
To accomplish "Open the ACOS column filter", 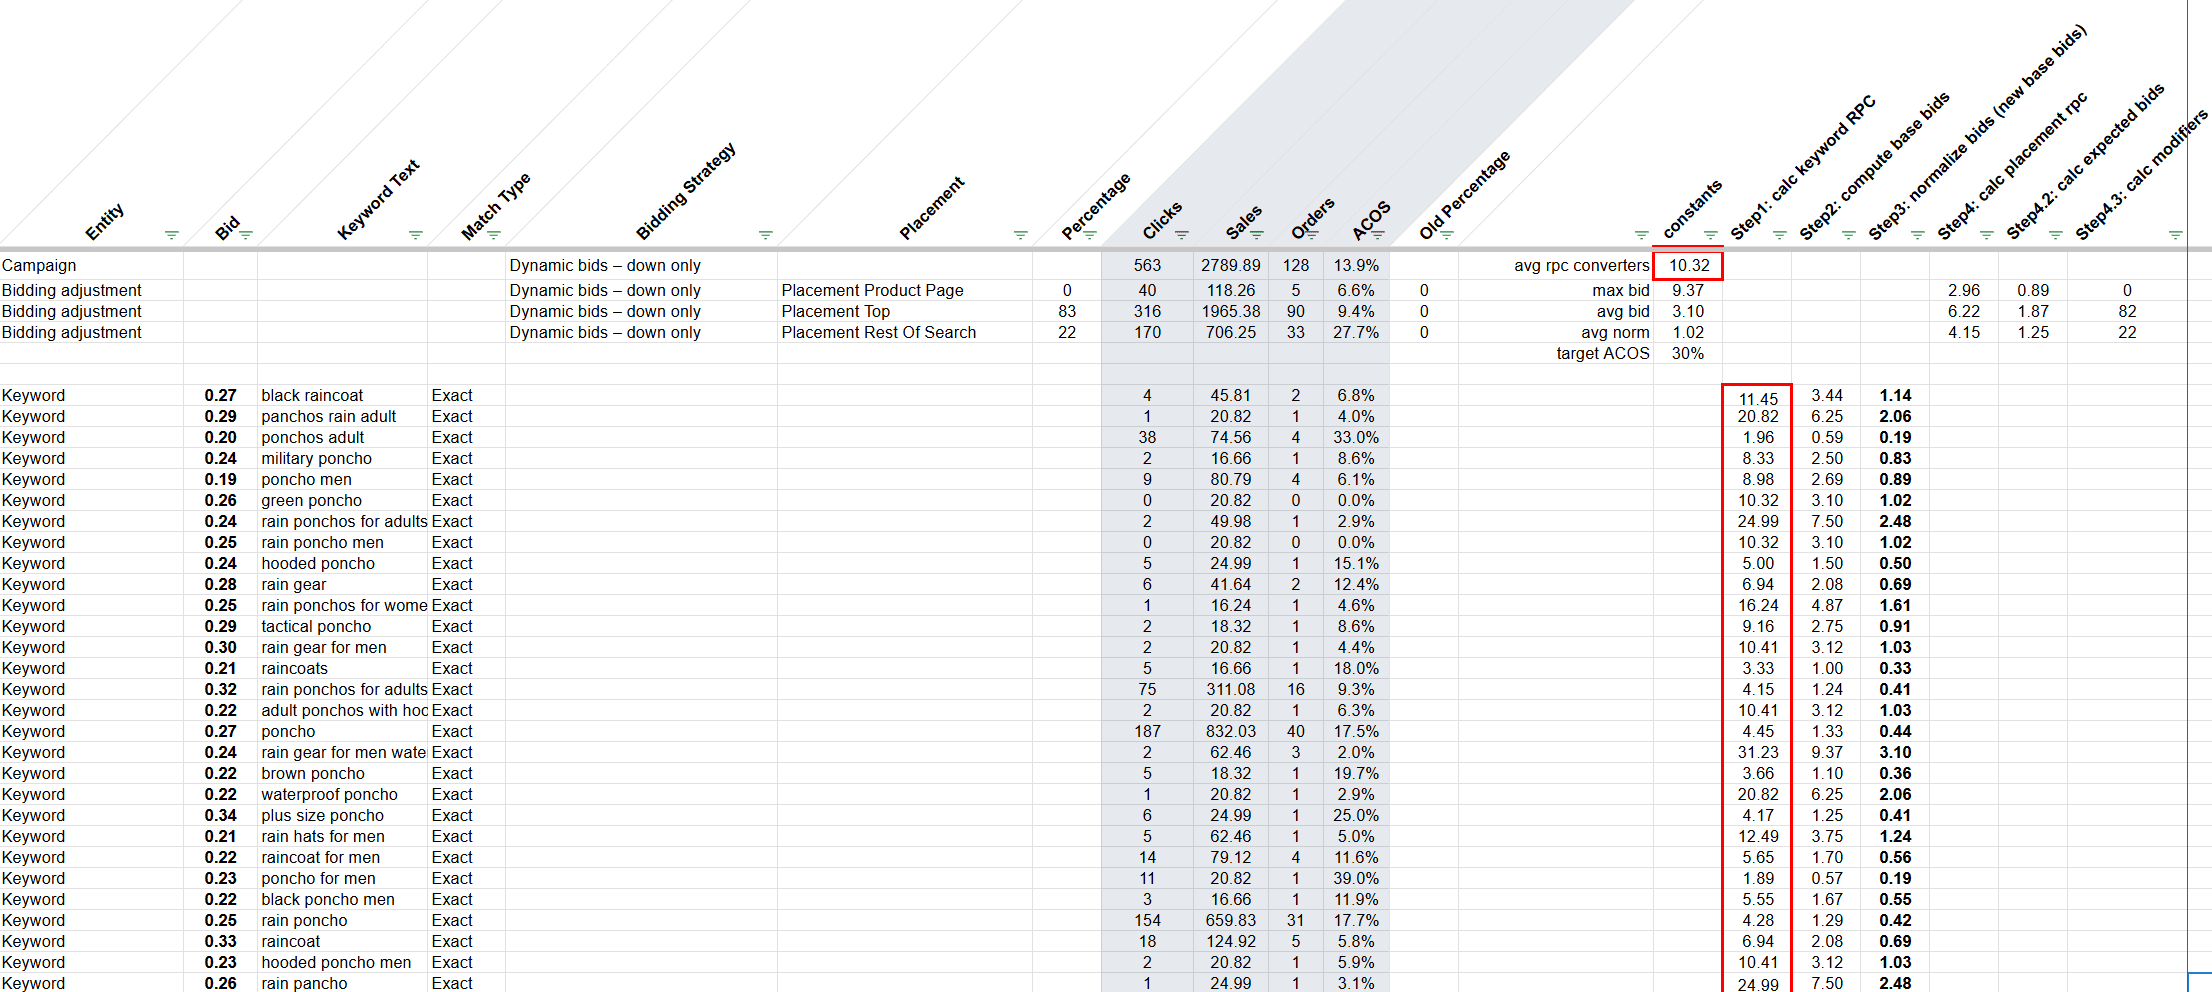I will (x=1378, y=235).
